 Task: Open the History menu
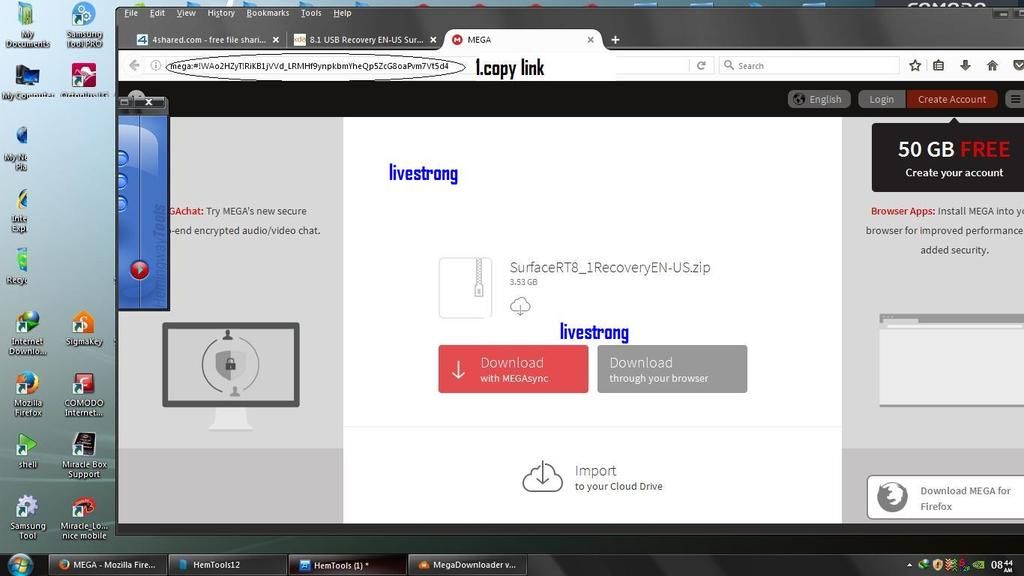pos(220,13)
